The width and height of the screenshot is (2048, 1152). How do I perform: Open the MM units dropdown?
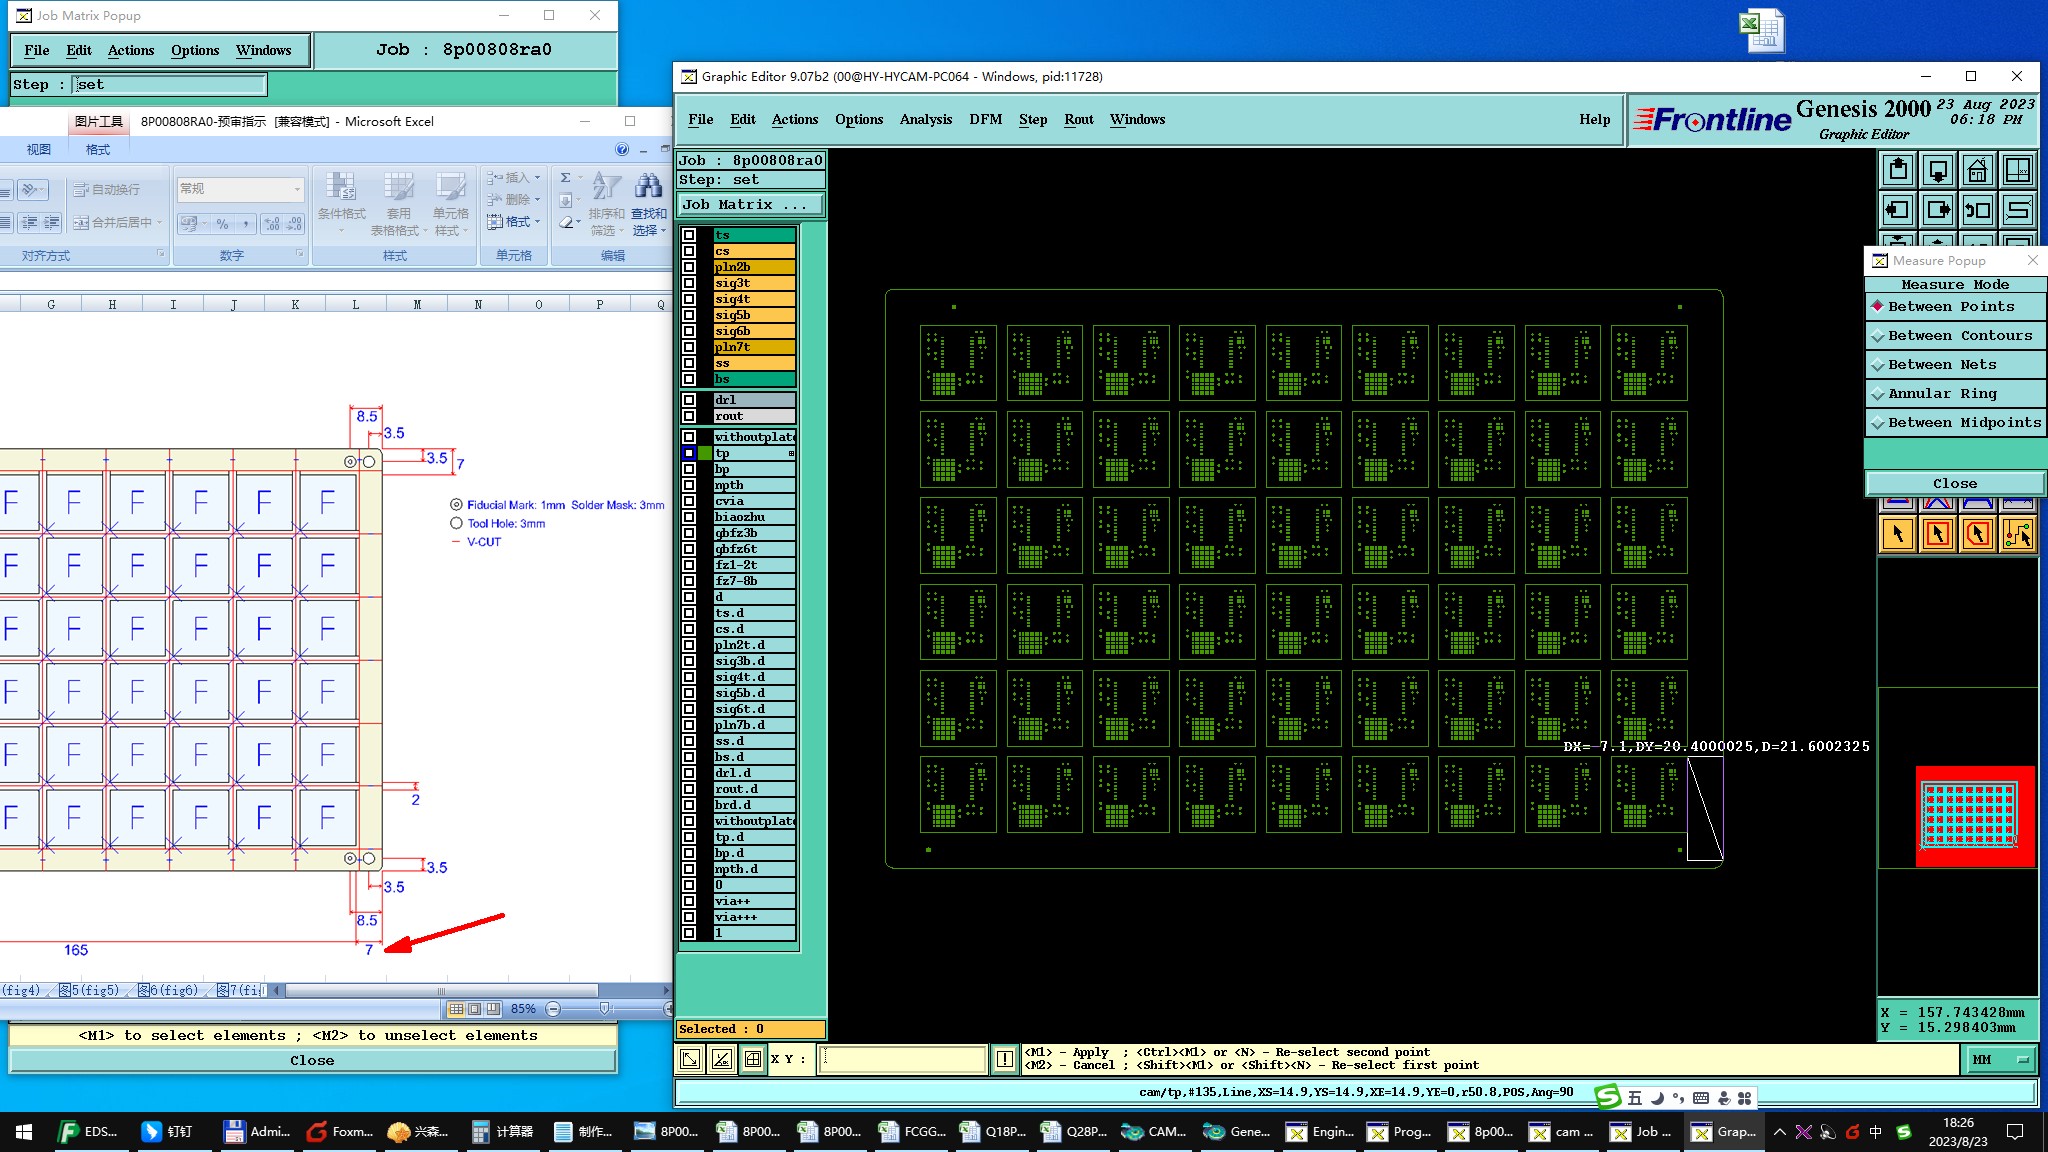(x=2002, y=1060)
